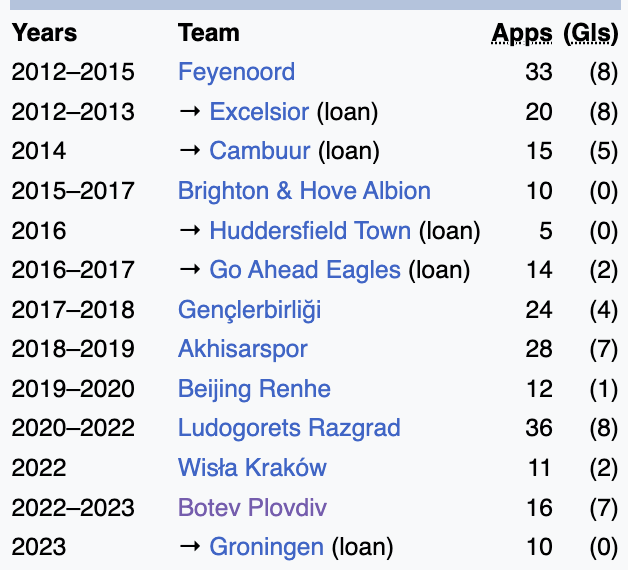Visit the Huddersfield Town link
The image size is (628, 570).
(x=310, y=231)
